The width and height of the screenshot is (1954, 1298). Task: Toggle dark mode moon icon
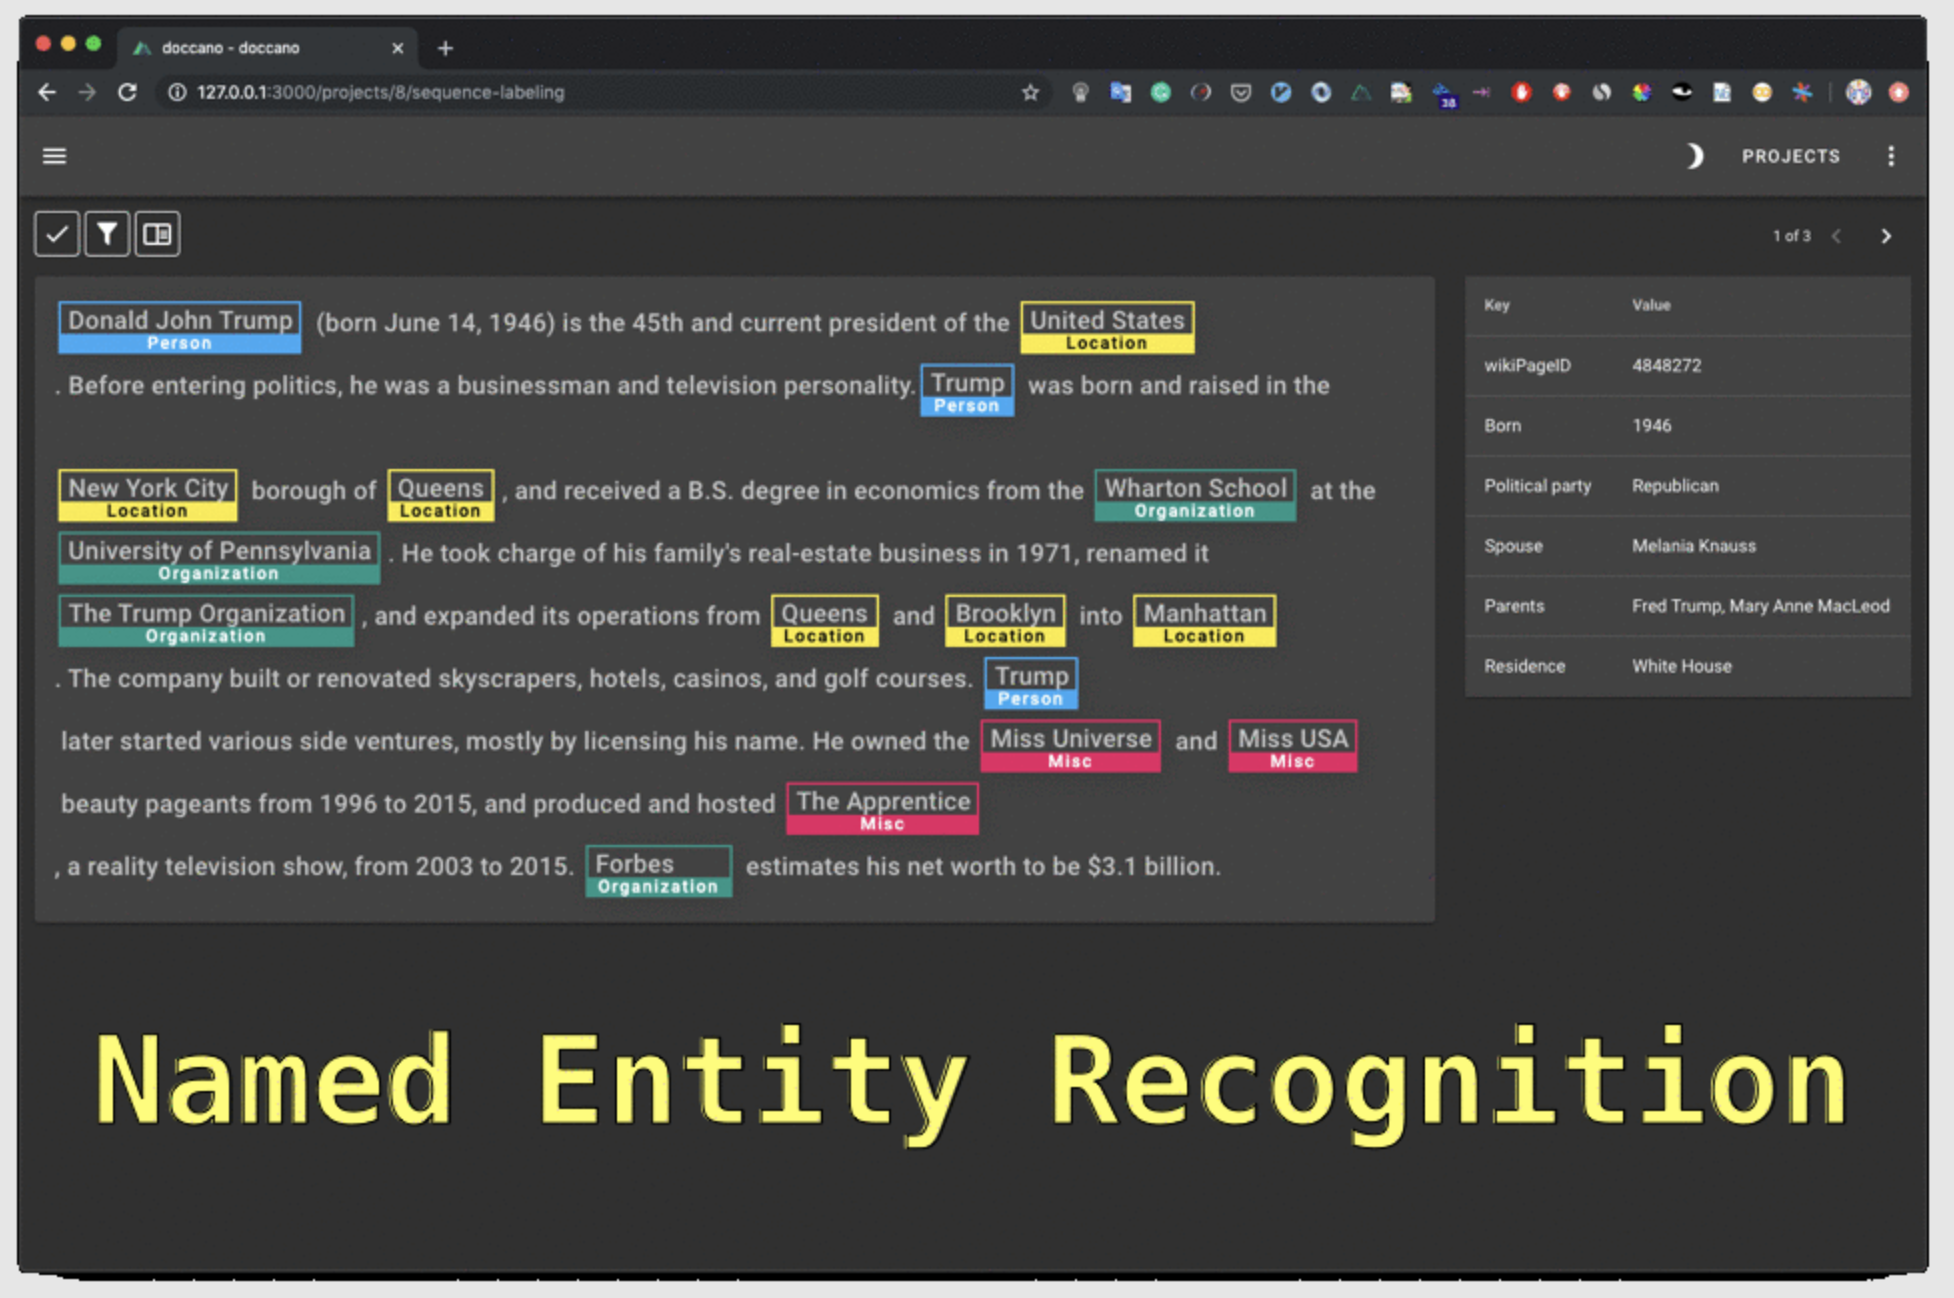1694,156
